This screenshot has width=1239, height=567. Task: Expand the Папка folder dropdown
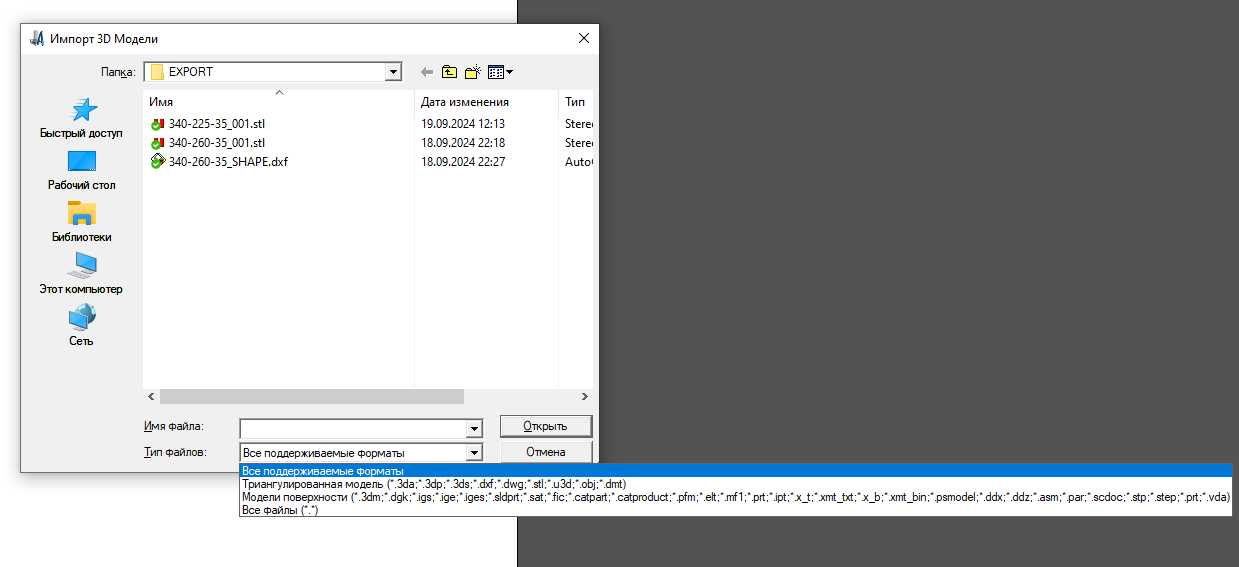tap(394, 72)
